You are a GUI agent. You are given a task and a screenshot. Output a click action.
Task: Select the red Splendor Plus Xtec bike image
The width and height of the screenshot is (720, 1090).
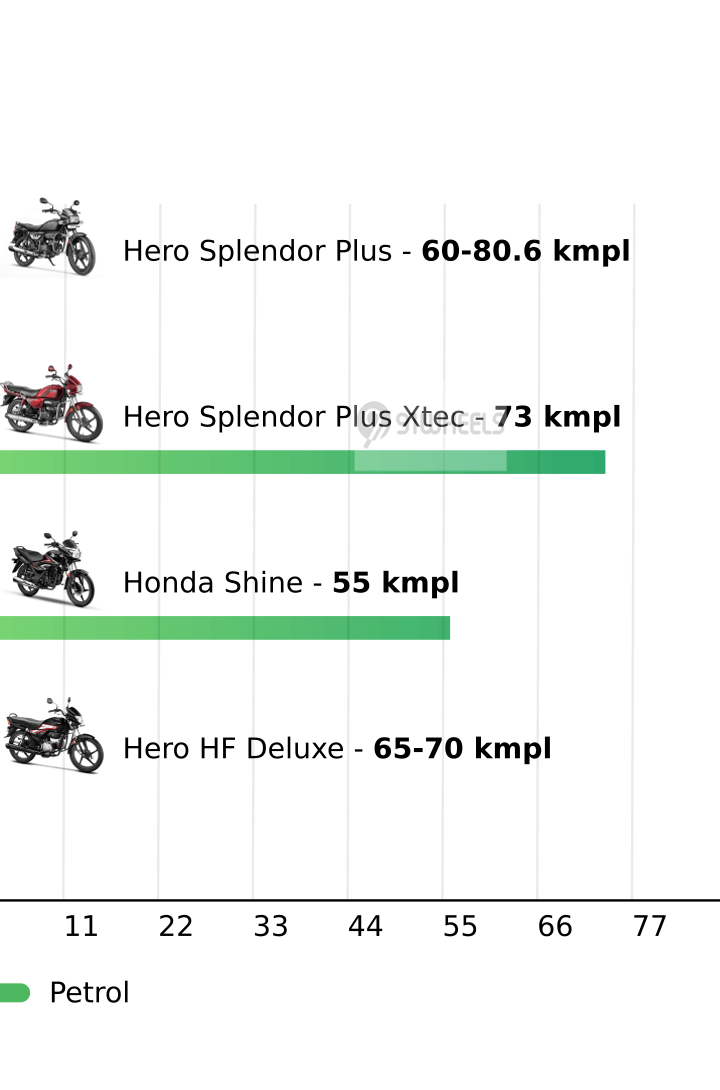(50, 404)
